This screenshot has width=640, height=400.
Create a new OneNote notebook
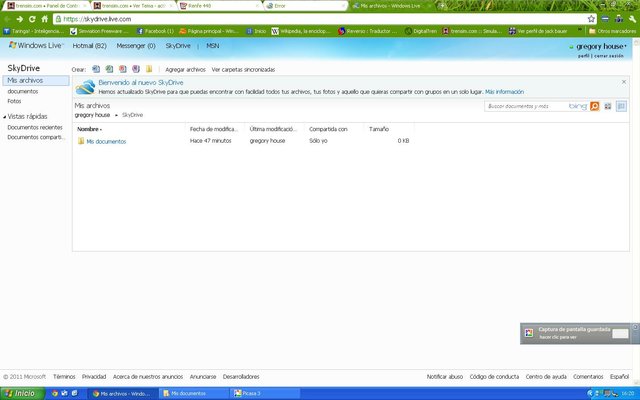pos(135,69)
